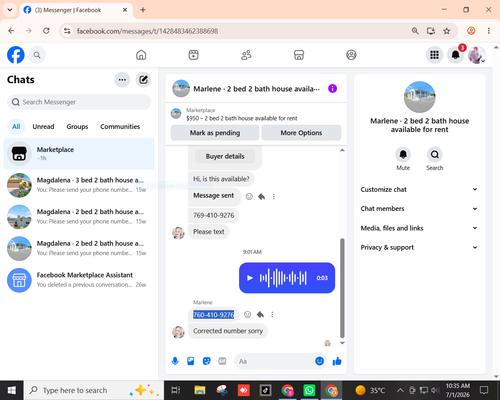Open the browser tab search dropdown
This screenshot has height=400, width=500.
[x=10, y=10]
